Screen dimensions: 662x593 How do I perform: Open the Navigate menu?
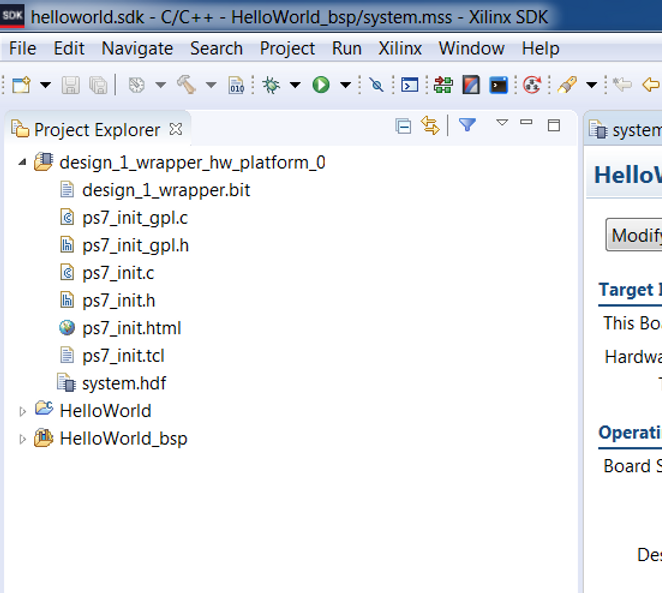137,49
